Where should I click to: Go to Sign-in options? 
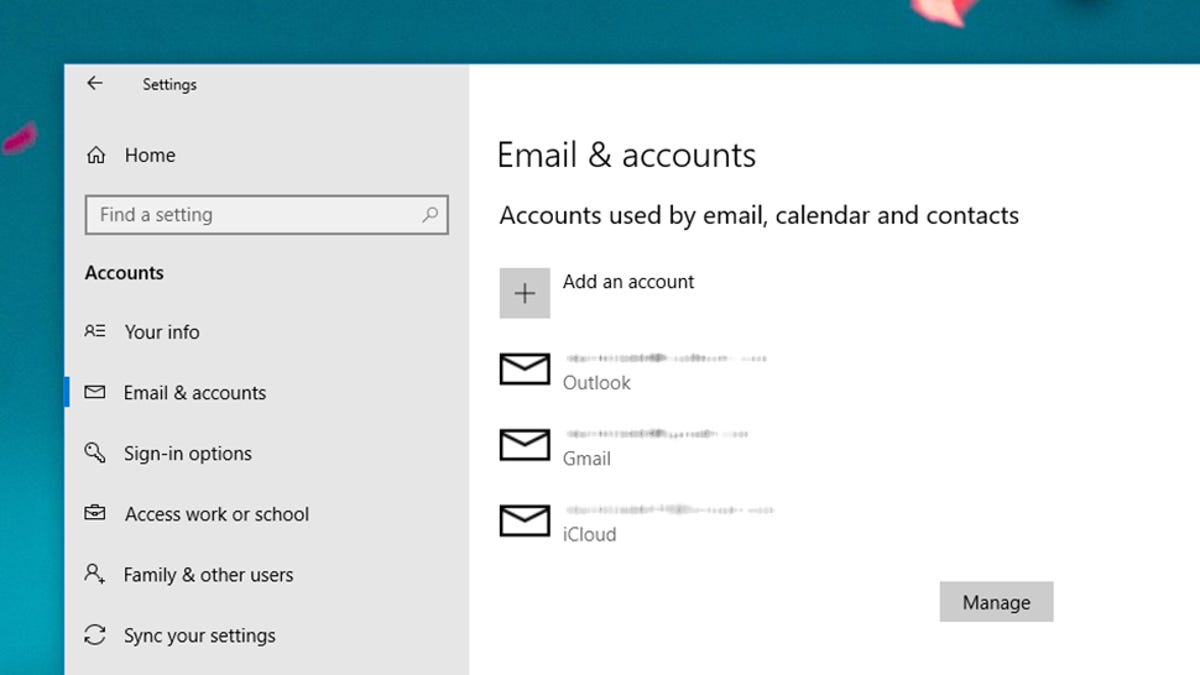click(188, 454)
